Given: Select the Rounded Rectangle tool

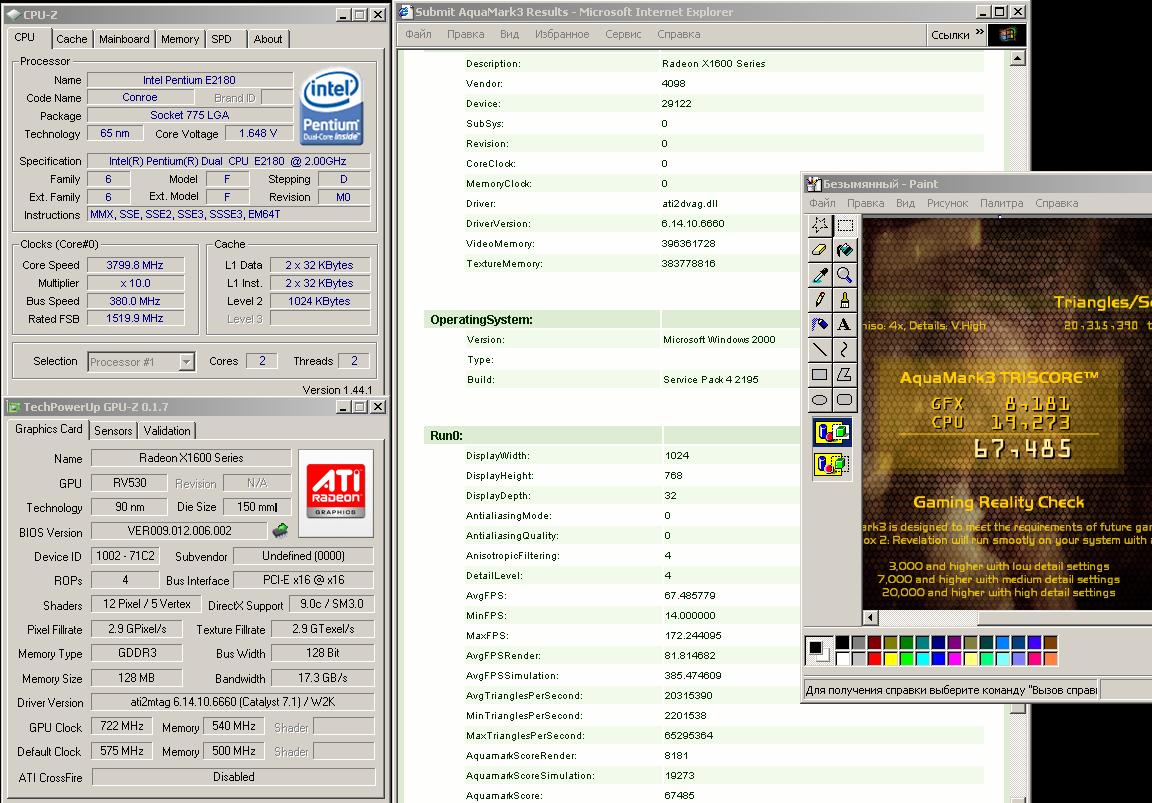Looking at the screenshot, I should click(845, 400).
